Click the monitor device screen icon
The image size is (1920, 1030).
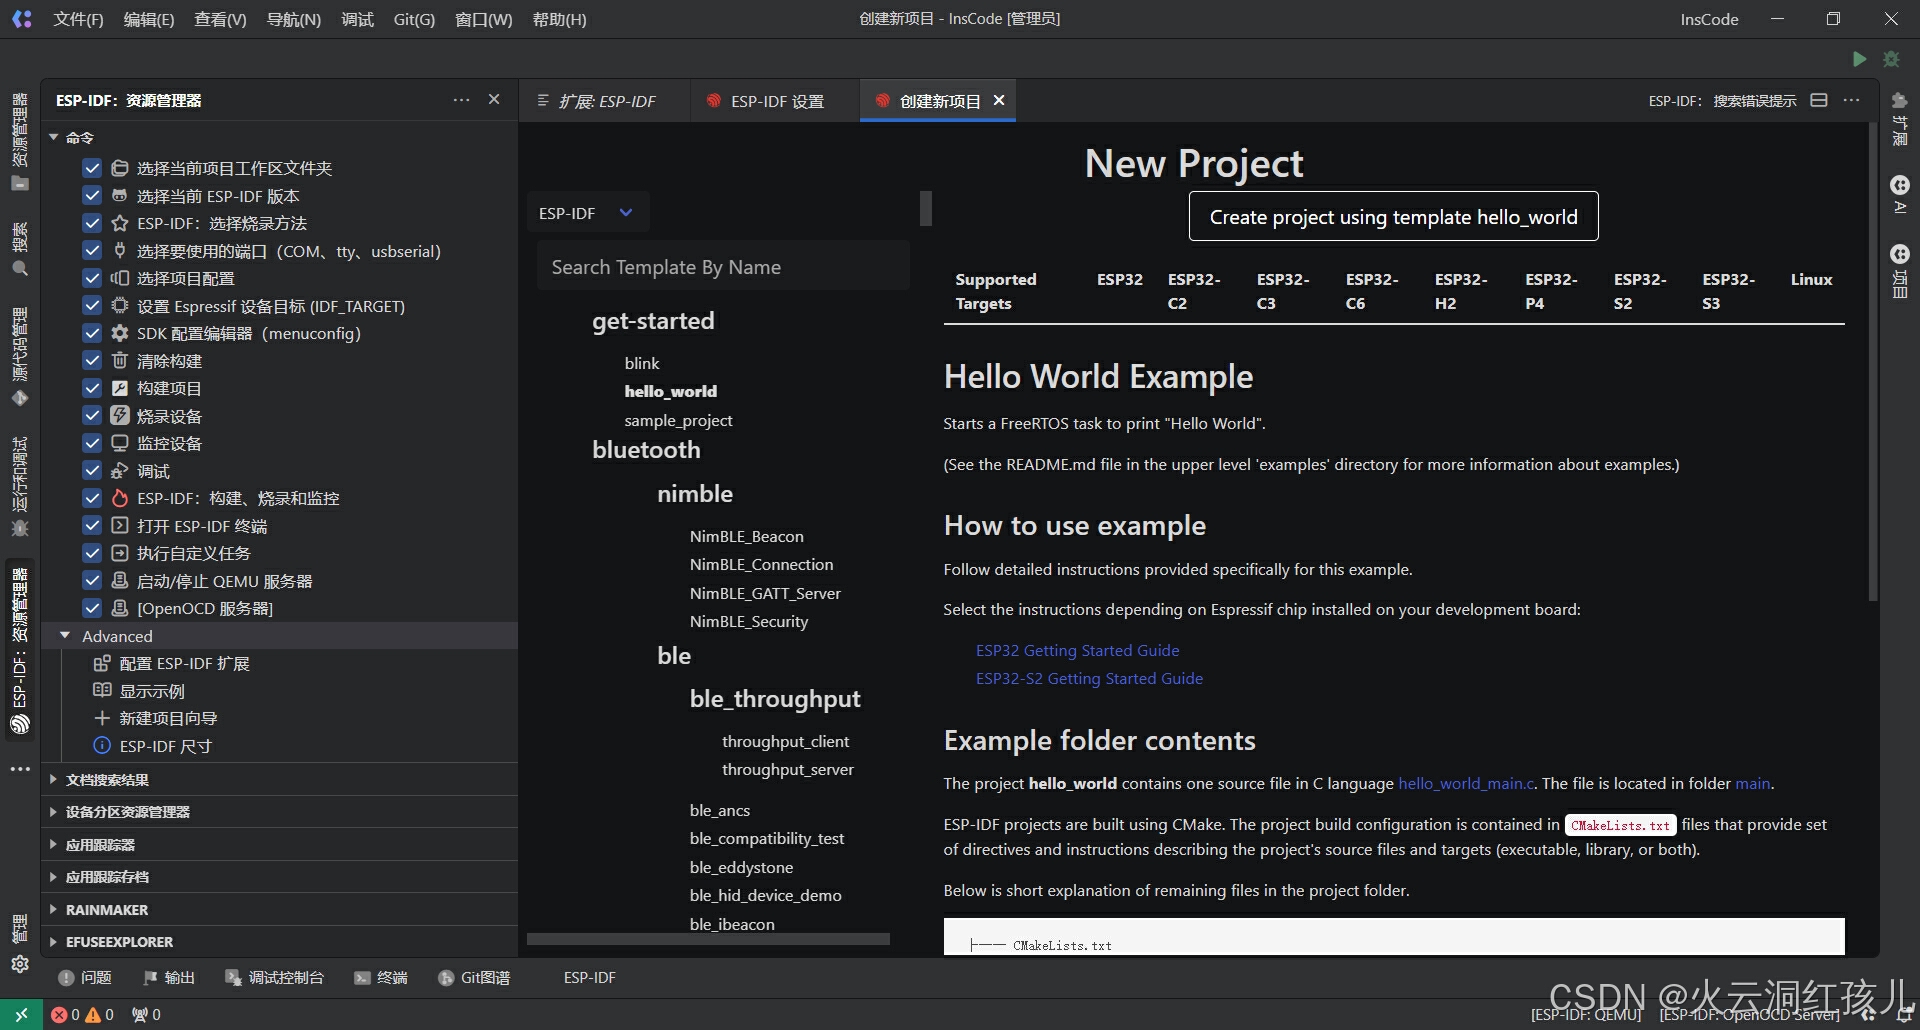click(120, 443)
